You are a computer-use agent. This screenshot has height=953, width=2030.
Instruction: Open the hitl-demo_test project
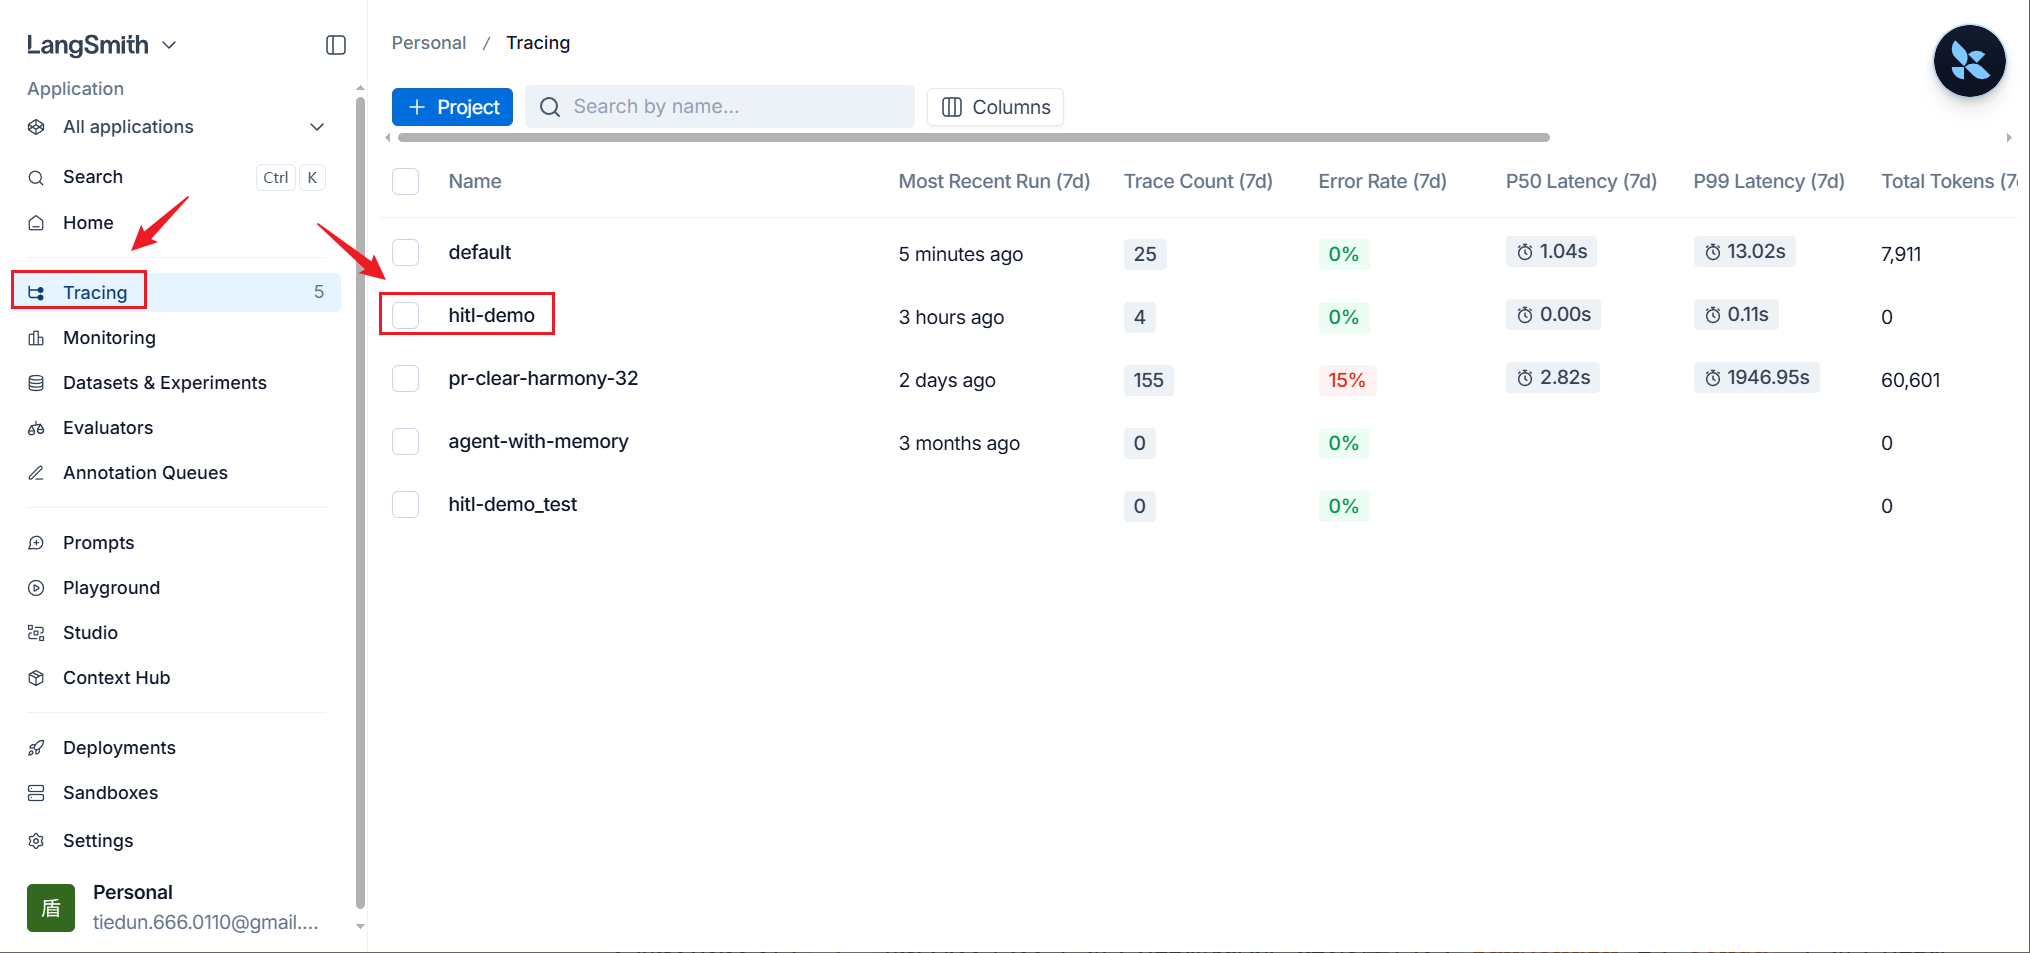513,505
